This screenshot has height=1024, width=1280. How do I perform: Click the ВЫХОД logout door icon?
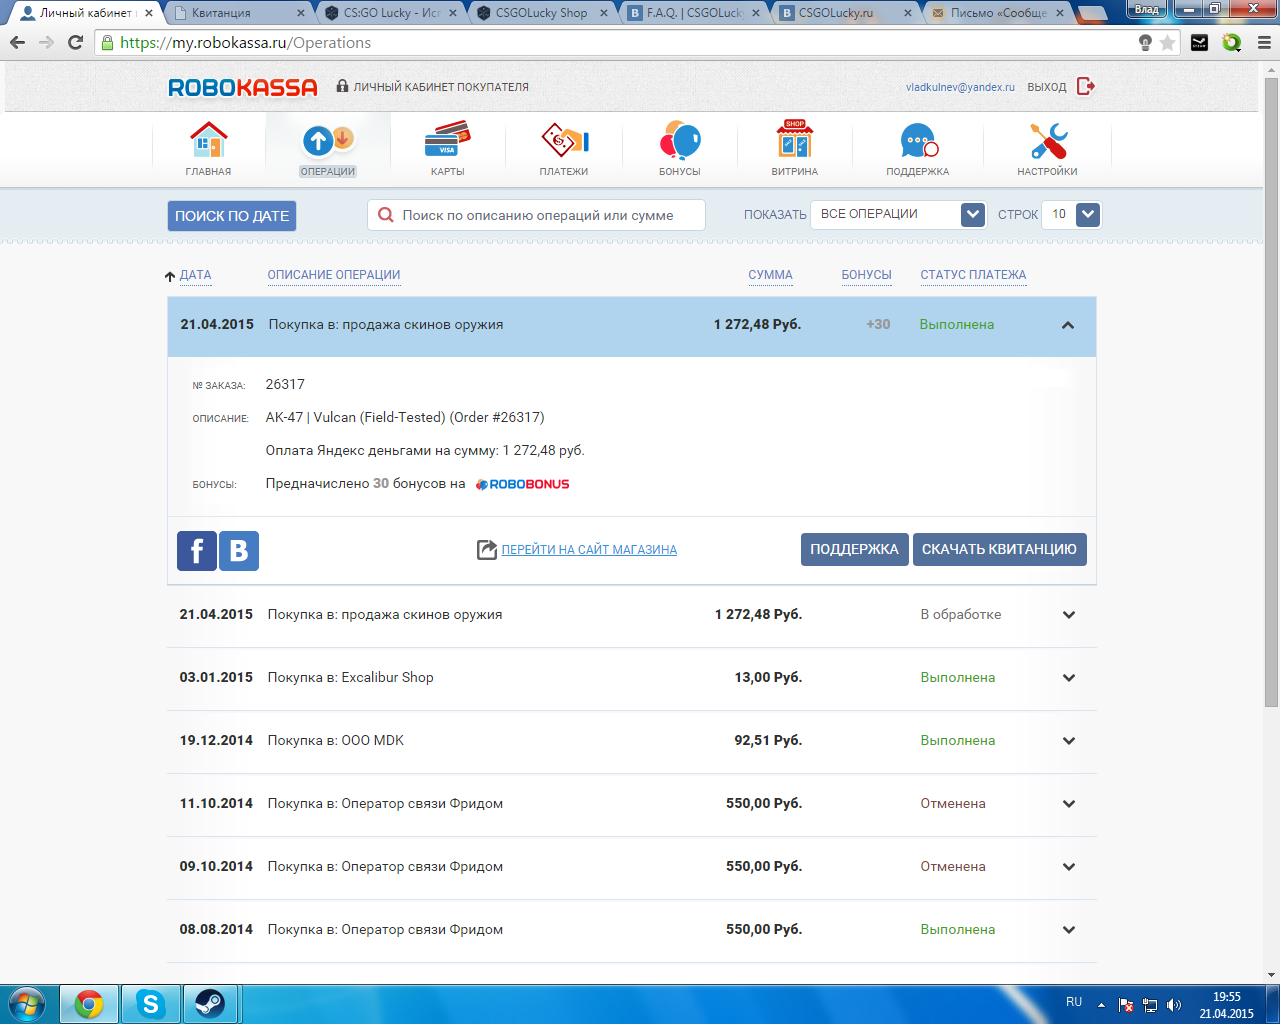1087,86
